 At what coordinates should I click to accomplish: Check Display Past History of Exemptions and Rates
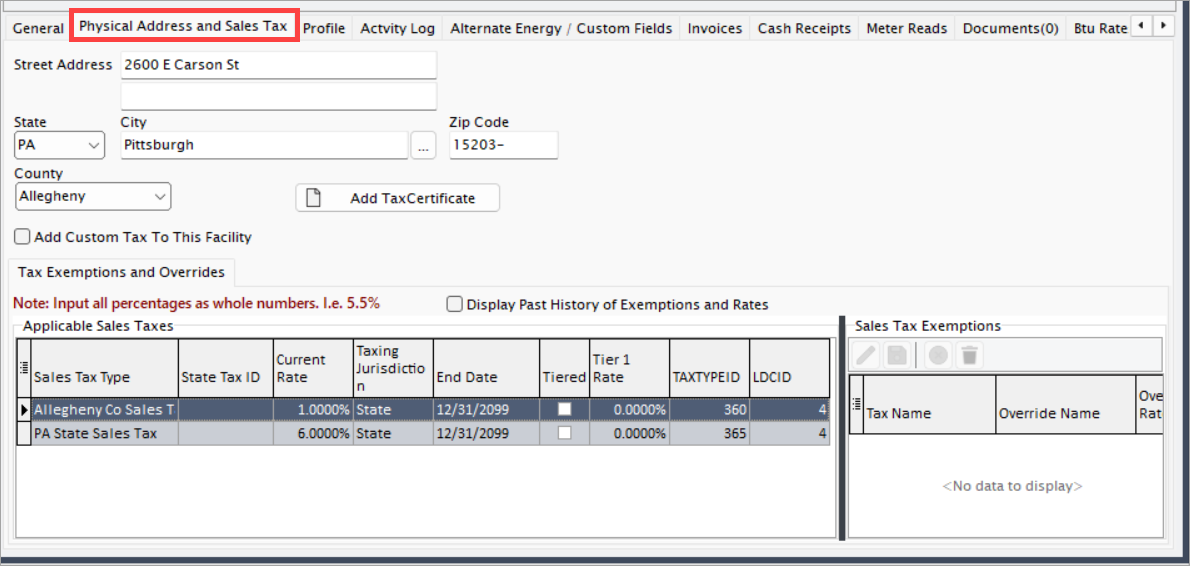455,304
